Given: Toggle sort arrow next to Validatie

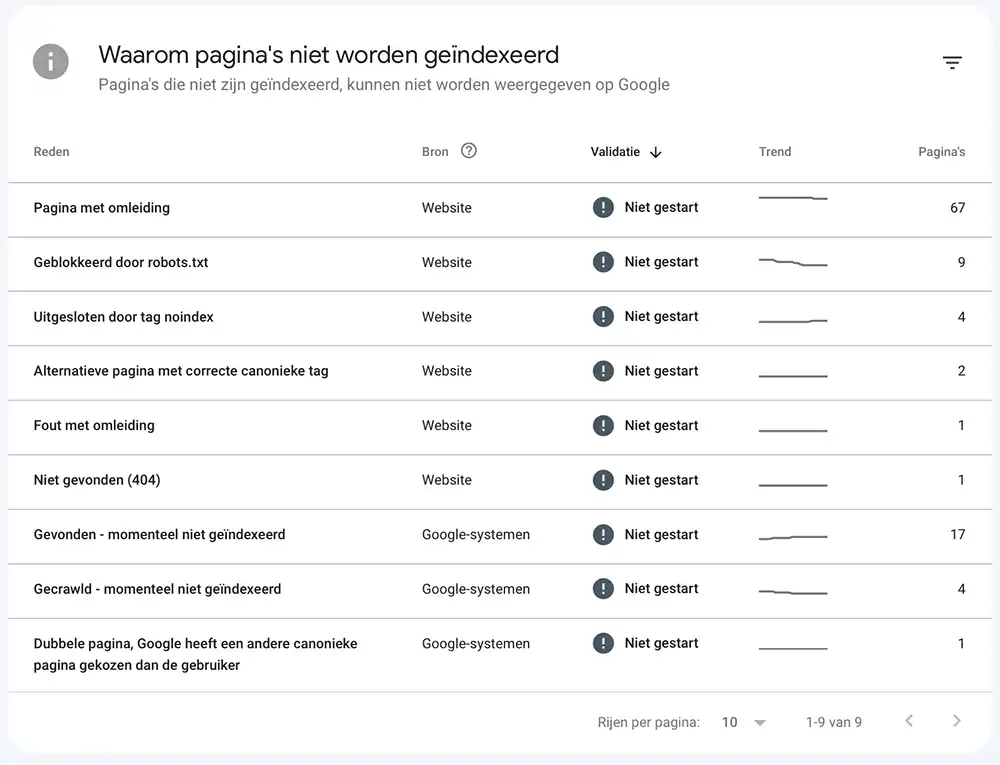Looking at the screenshot, I should coord(656,152).
